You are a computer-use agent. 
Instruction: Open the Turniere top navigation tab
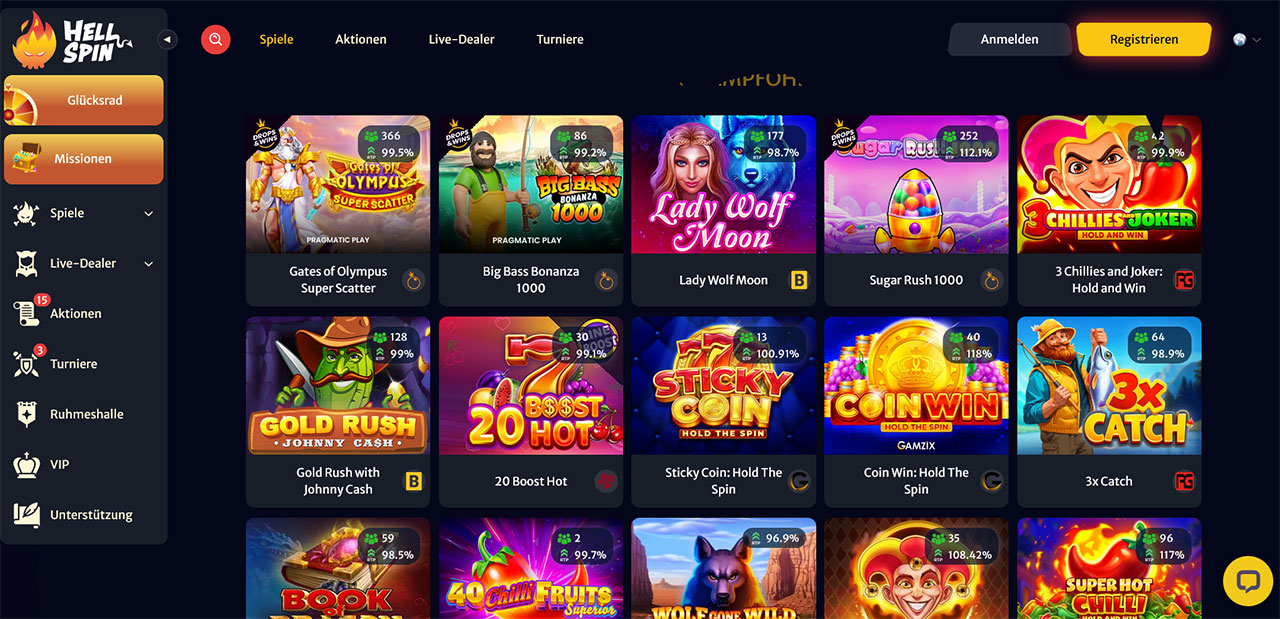(x=560, y=39)
